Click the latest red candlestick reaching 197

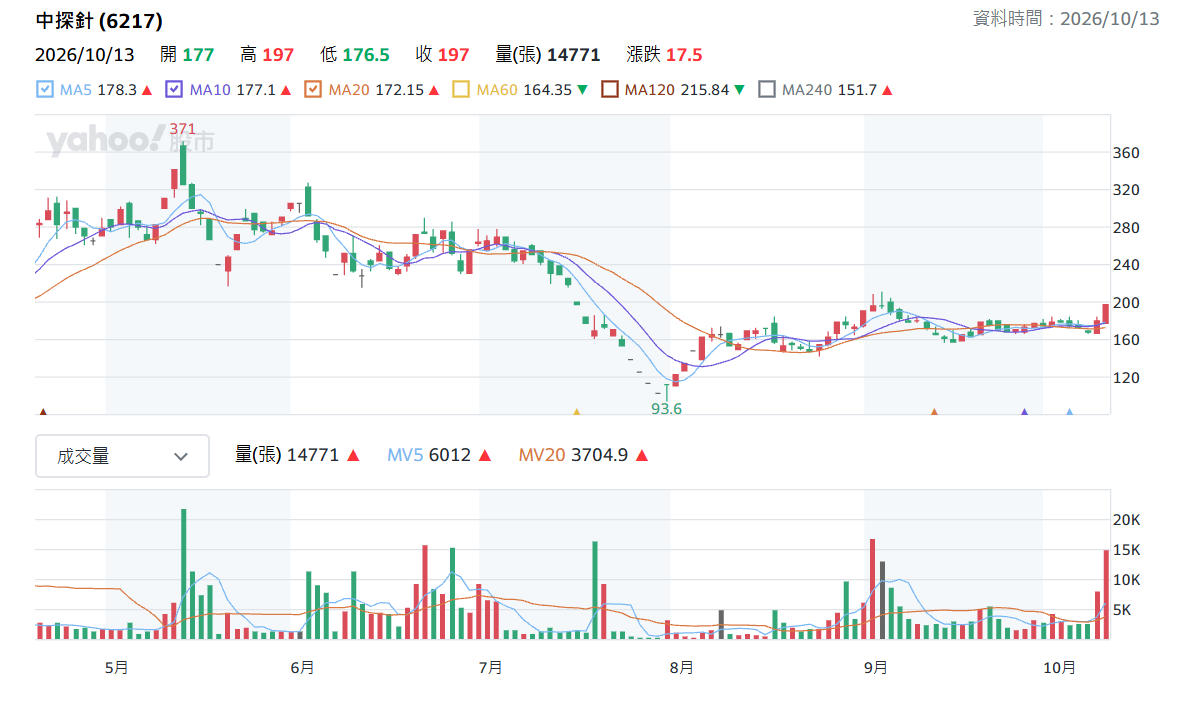click(x=1106, y=314)
